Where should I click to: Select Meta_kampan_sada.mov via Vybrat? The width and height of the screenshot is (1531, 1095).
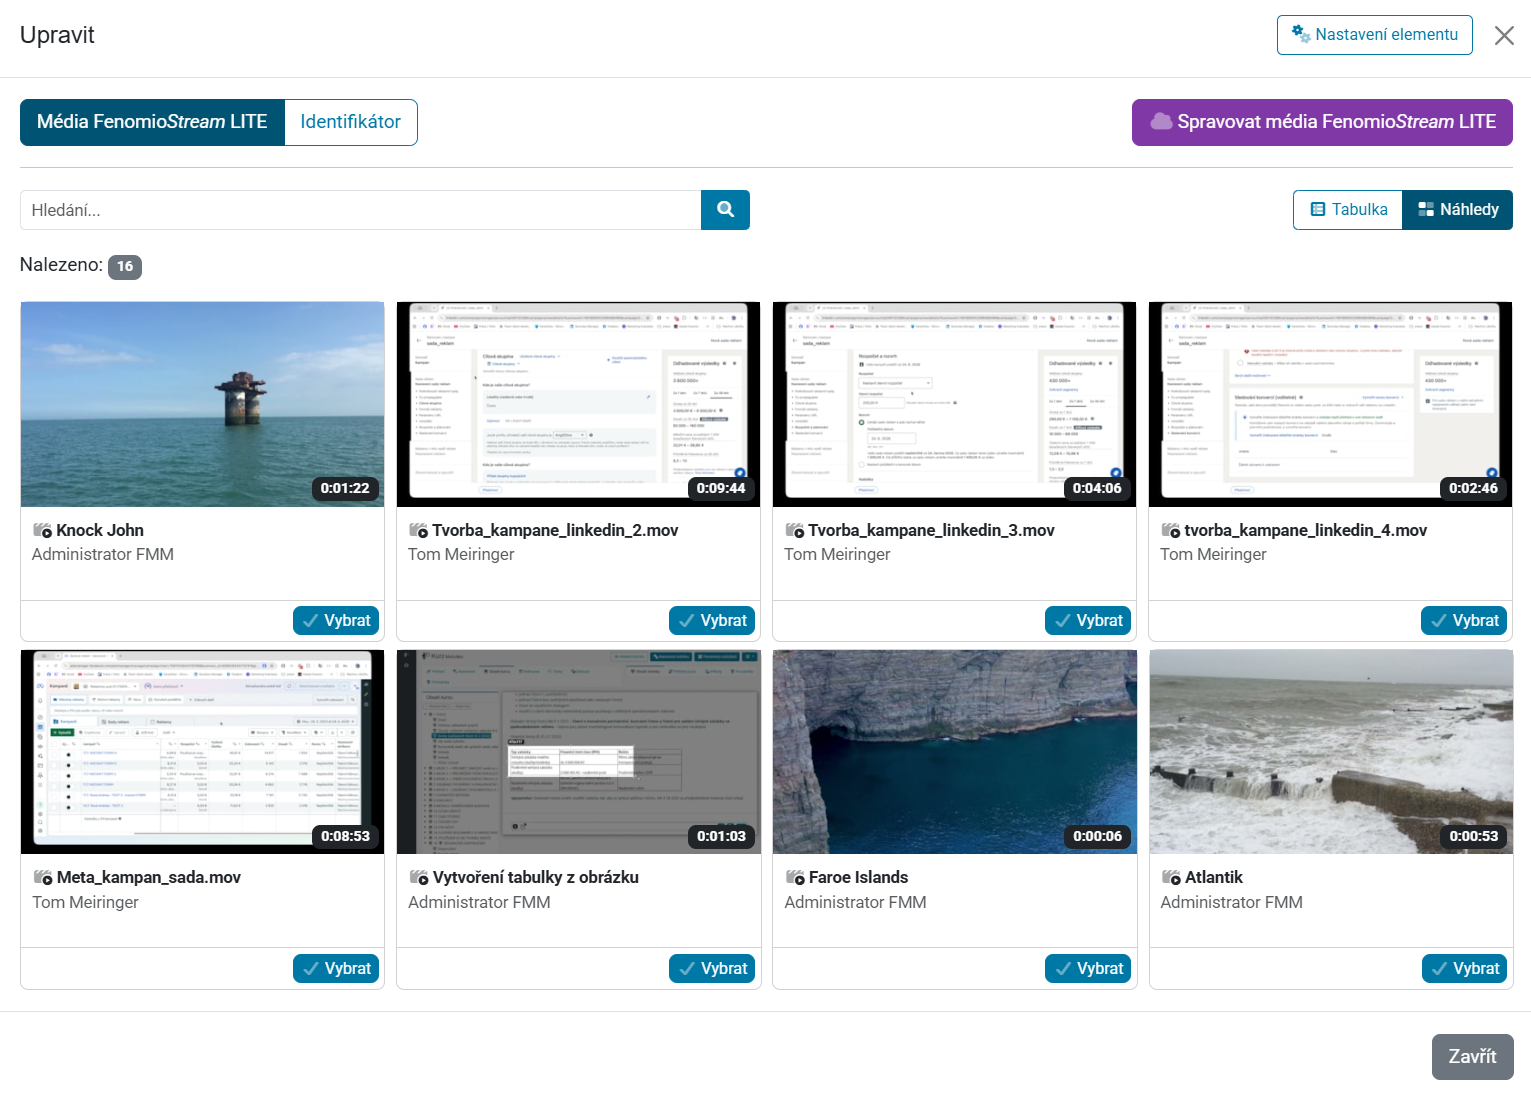[336, 969]
